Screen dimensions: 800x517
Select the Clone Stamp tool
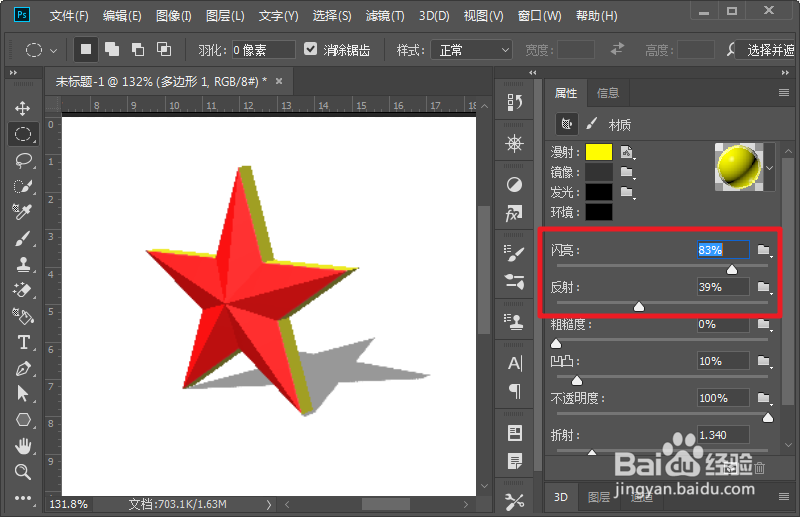[22, 264]
